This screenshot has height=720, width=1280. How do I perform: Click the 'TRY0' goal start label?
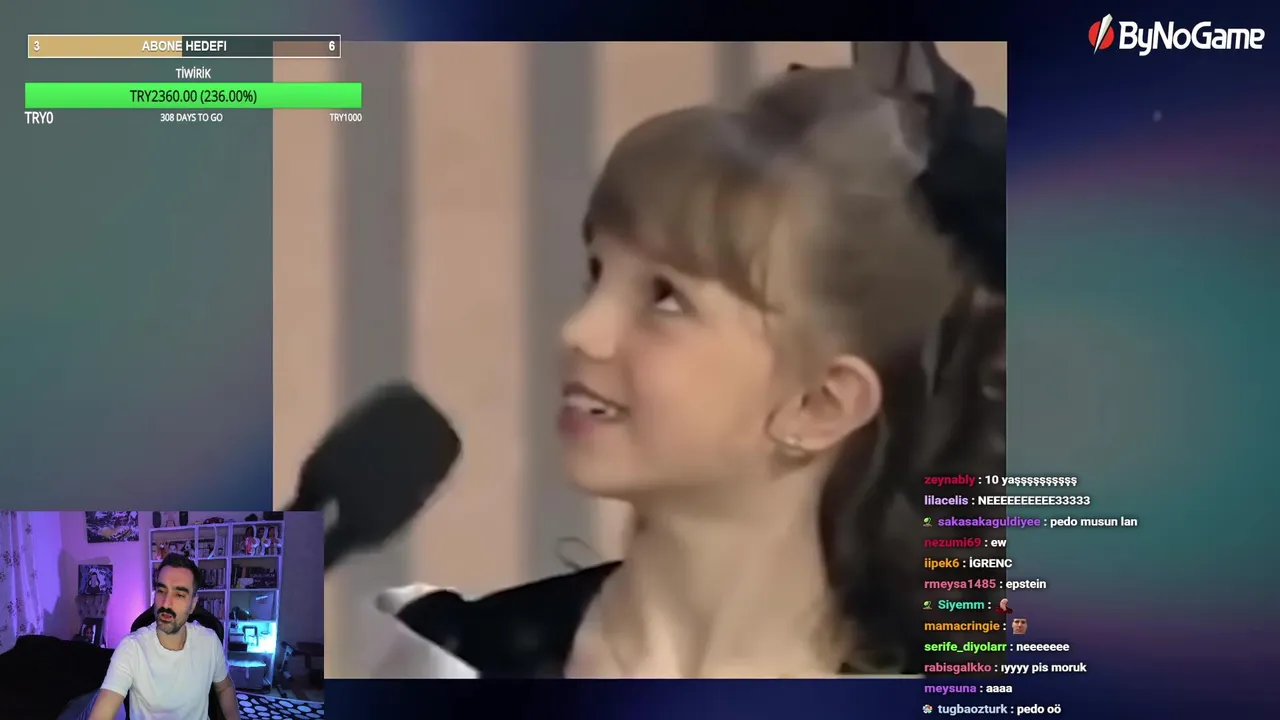pyautogui.click(x=39, y=118)
